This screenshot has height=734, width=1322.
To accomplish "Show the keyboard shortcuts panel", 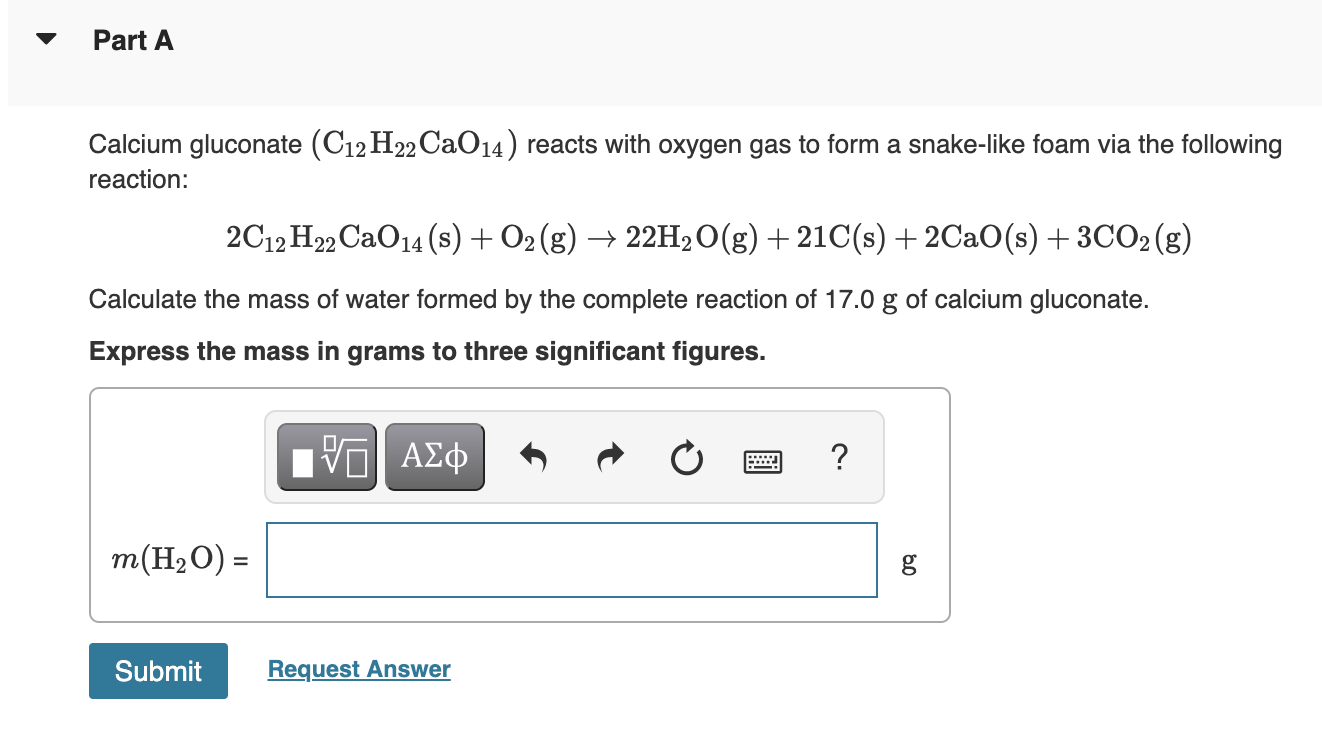I will 763,457.
